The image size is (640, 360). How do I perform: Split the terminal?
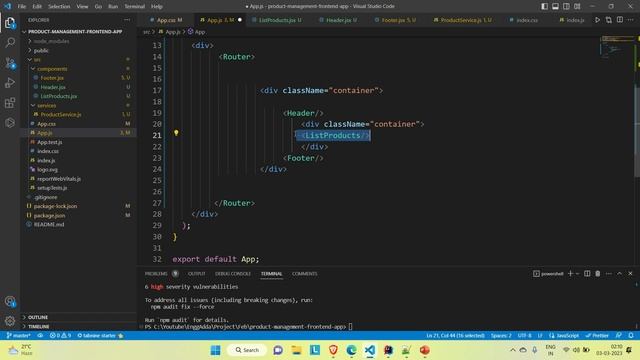tap(587, 273)
